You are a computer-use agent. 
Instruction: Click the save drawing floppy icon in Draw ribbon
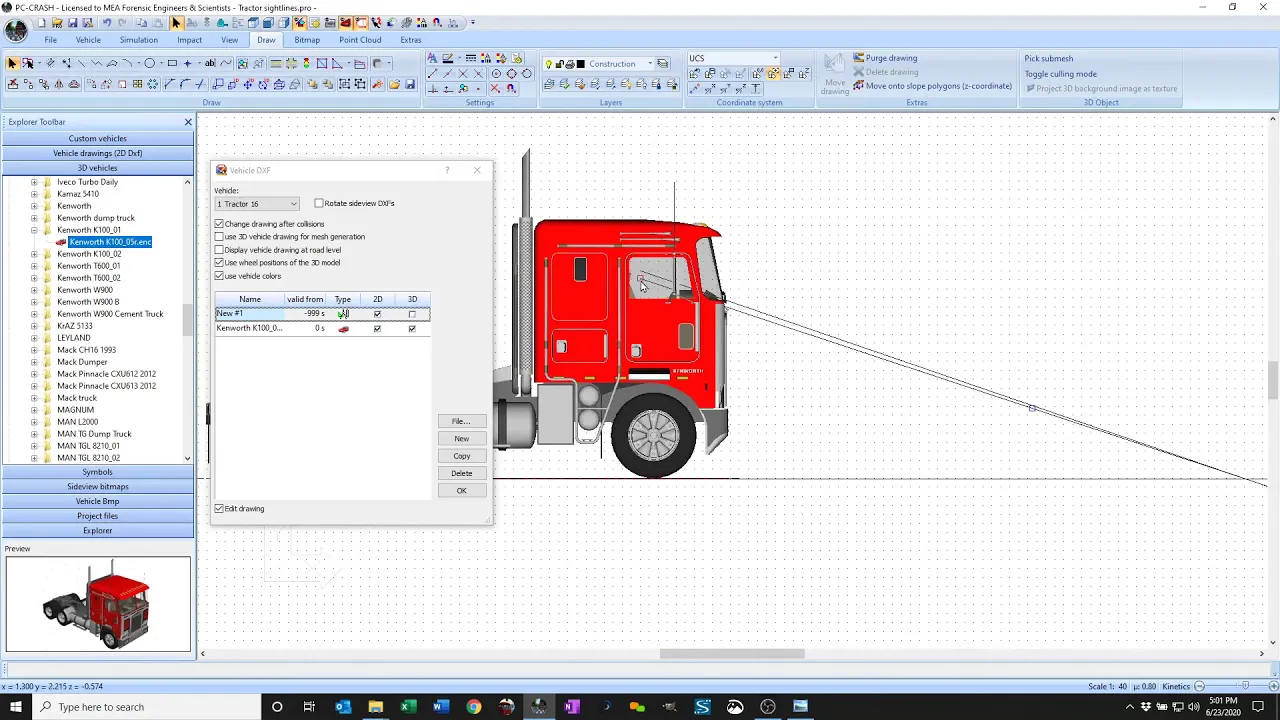[x=409, y=84]
